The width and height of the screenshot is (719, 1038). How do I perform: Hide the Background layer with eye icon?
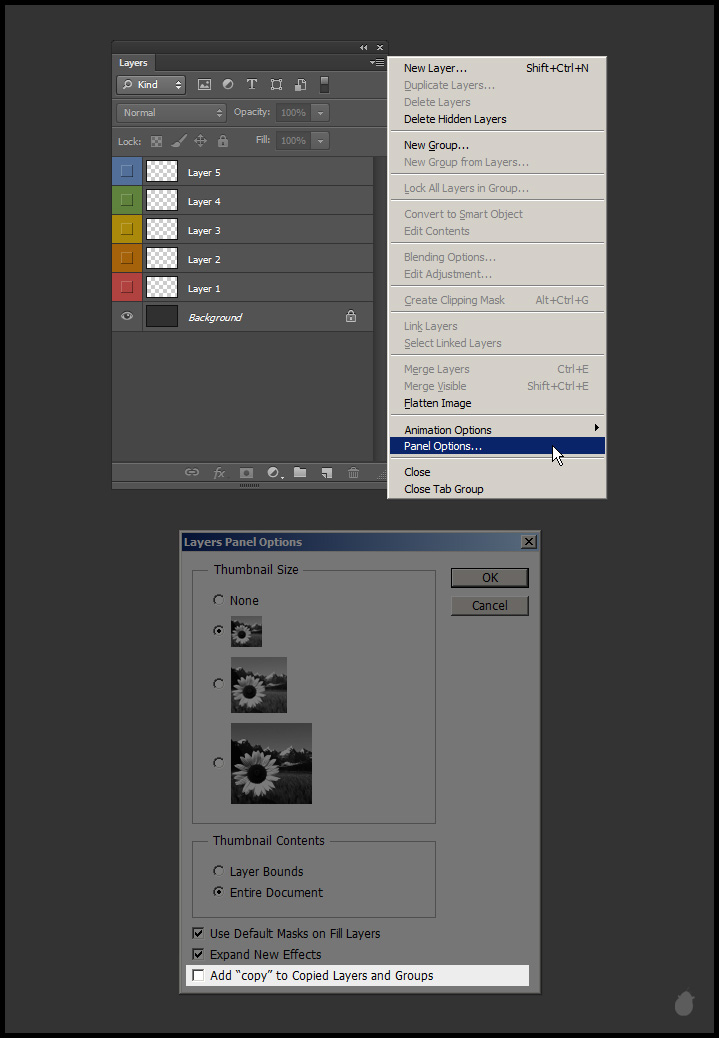pos(127,317)
